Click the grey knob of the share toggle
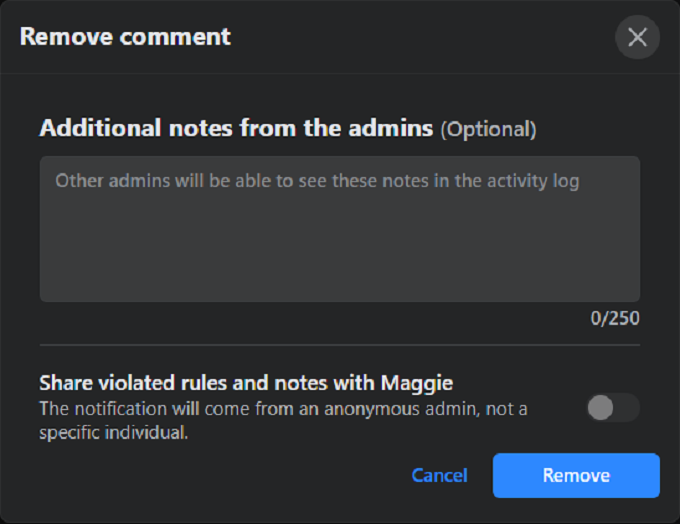 (601, 408)
